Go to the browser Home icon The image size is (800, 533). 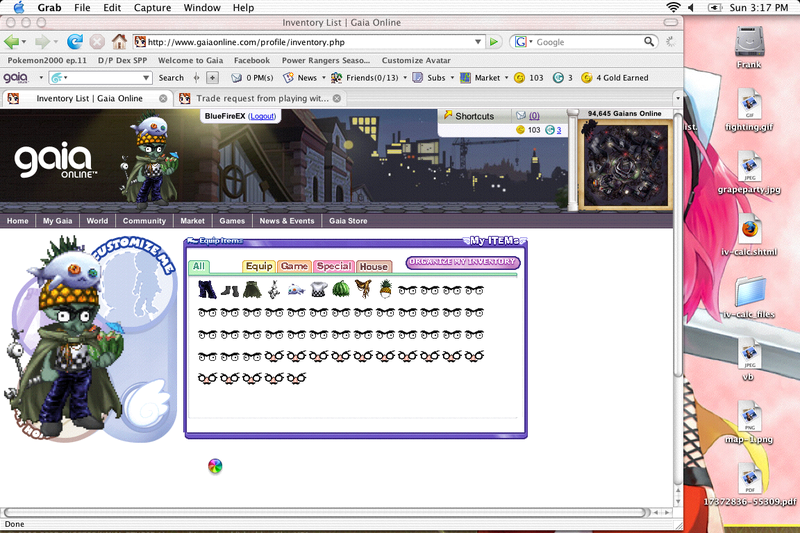pos(119,41)
